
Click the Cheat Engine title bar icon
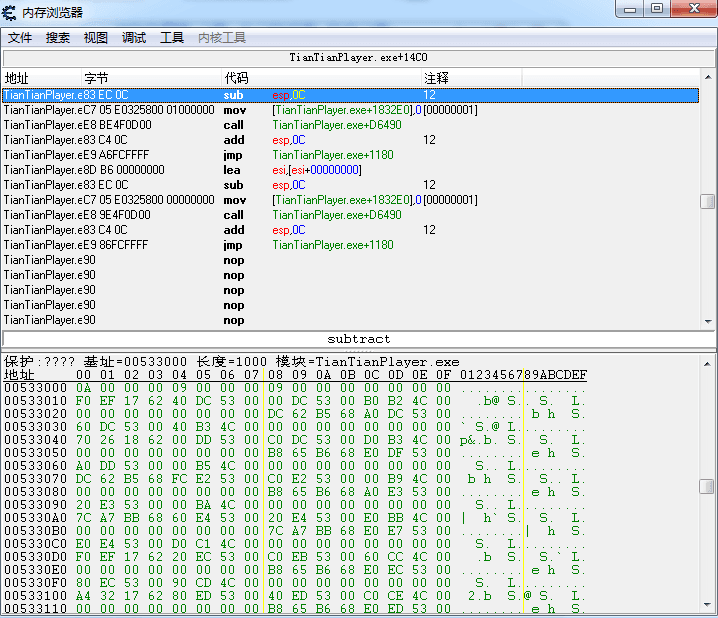(9, 12)
